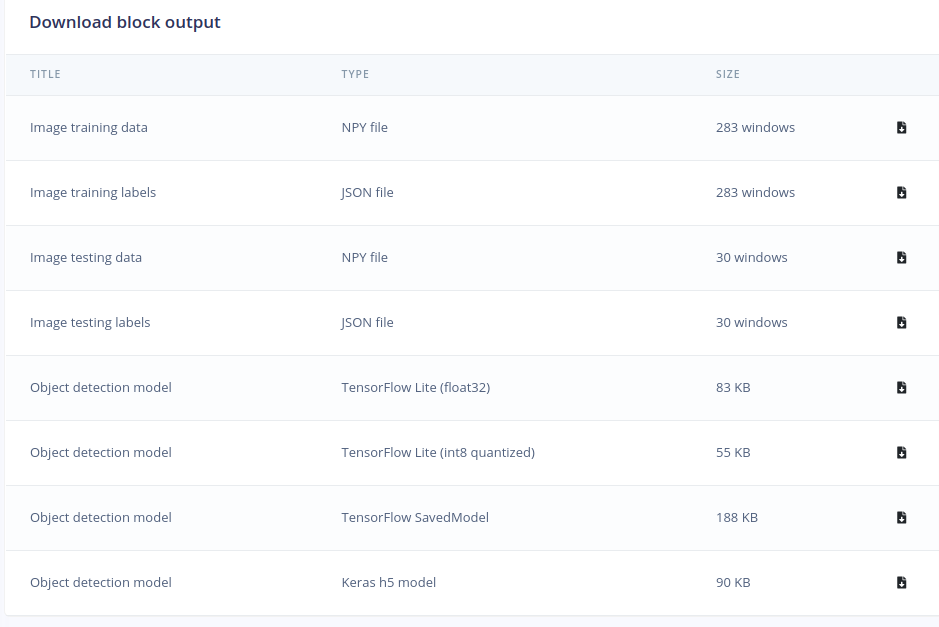Click the 'Keras h5 model' type text
This screenshot has height=627, width=939.
389,582
